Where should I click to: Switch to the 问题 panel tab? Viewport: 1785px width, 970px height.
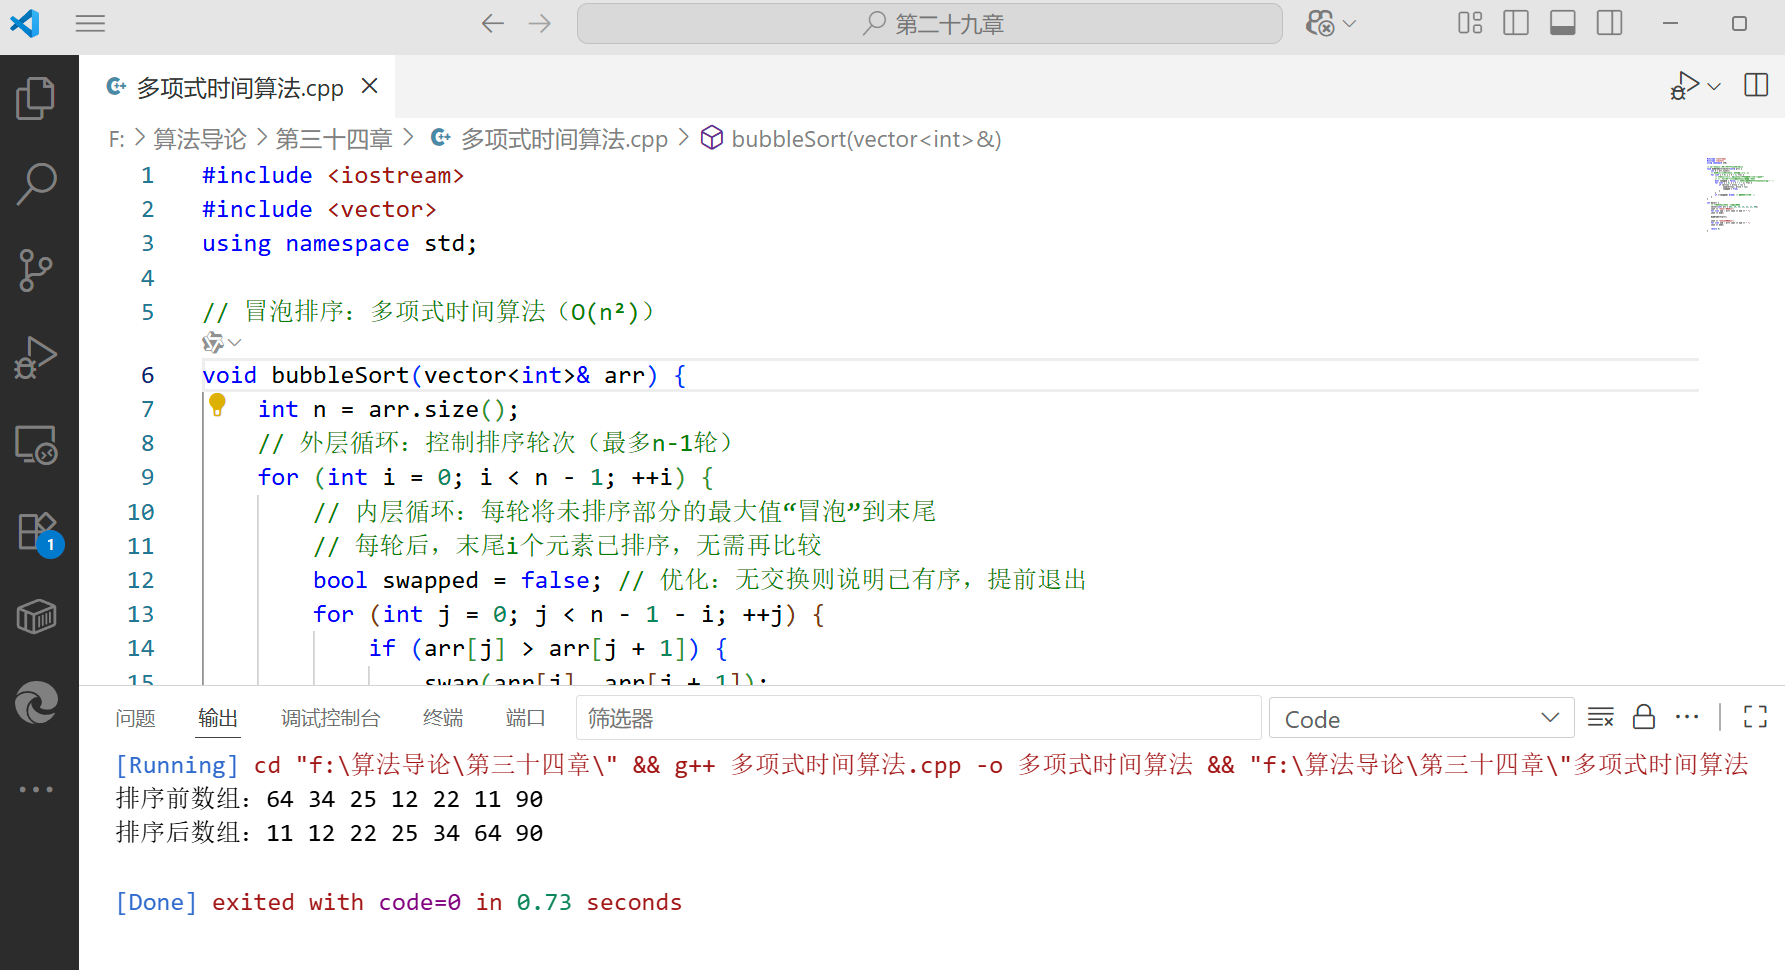135,718
